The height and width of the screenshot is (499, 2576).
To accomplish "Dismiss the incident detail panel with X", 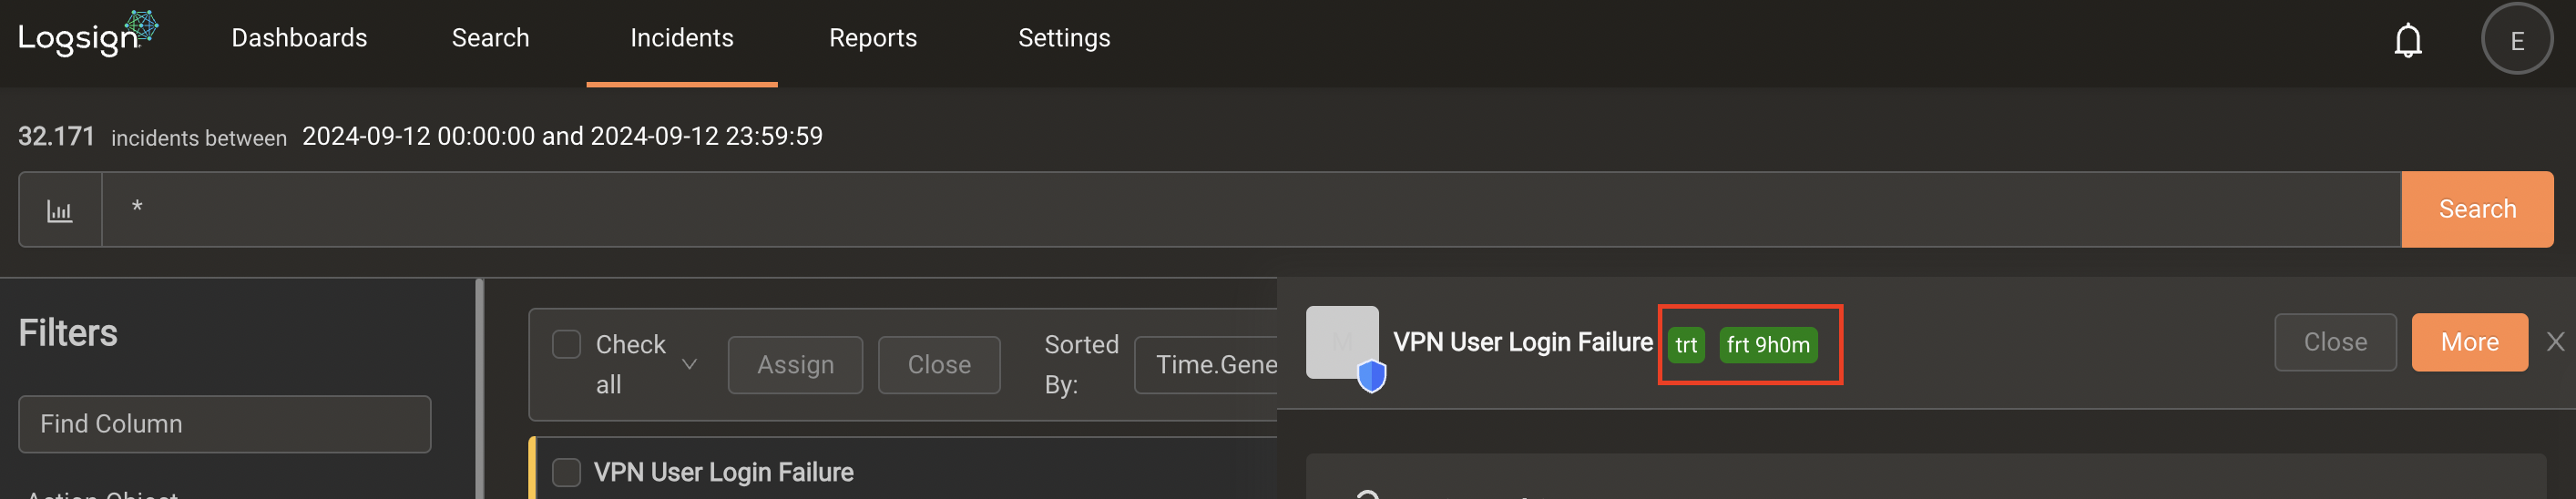I will pyautogui.click(x=2555, y=342).
